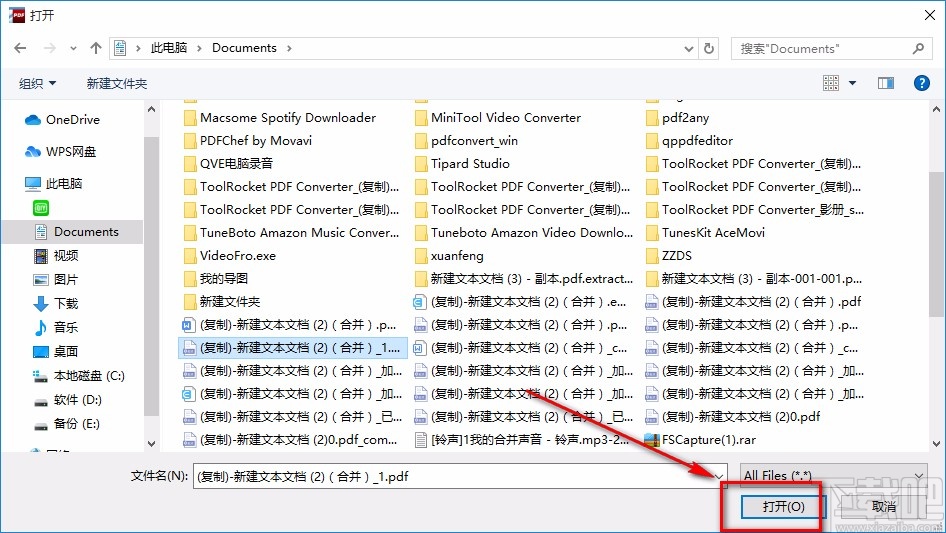The height and width of the screenshot is (533, 946).
Task: Open 视频 folder in sidebar
Action: pyautogui.click(x=56, y=256)
